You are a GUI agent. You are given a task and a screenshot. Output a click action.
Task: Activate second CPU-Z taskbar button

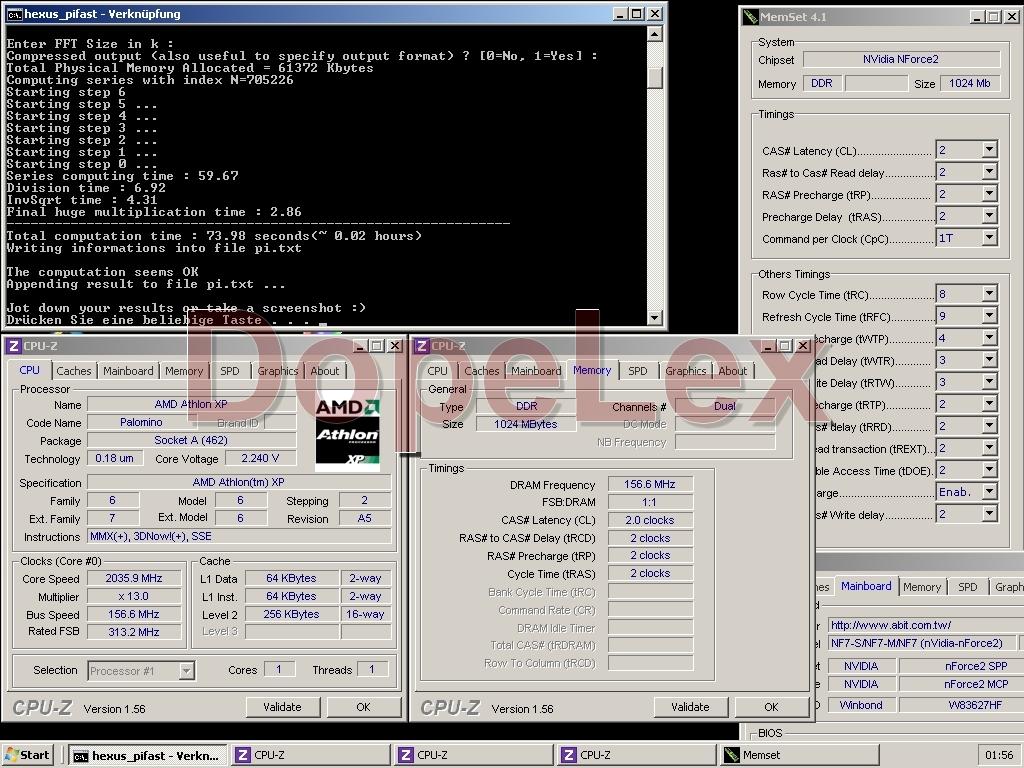pyautogui.click(x=474, y=756)
